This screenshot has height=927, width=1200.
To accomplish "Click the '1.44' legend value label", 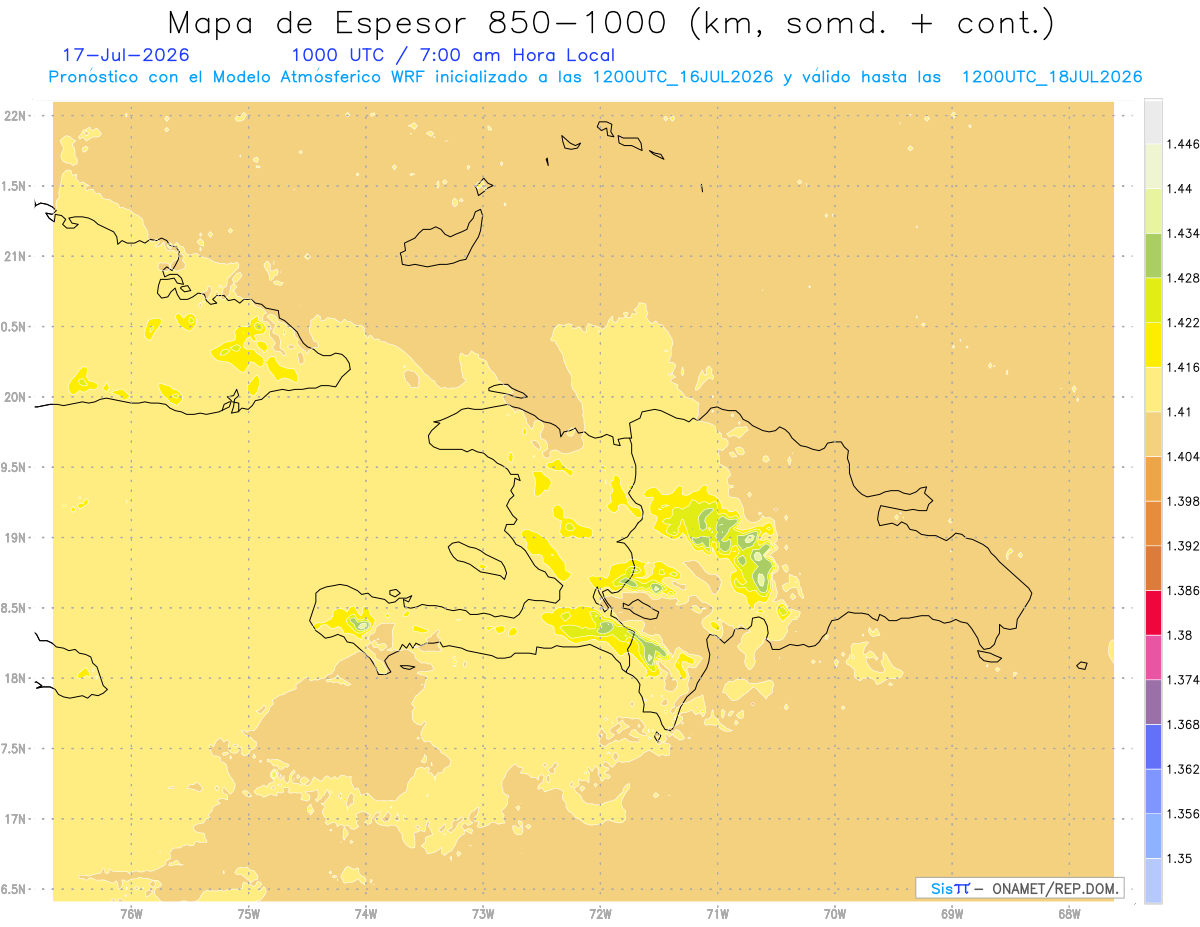I will click(x=1180, y=189).
